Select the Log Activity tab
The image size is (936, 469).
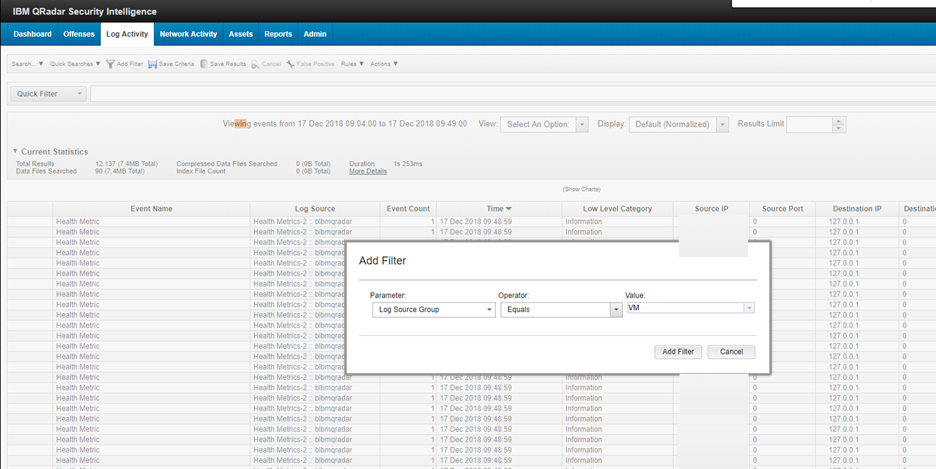[127, 34]
